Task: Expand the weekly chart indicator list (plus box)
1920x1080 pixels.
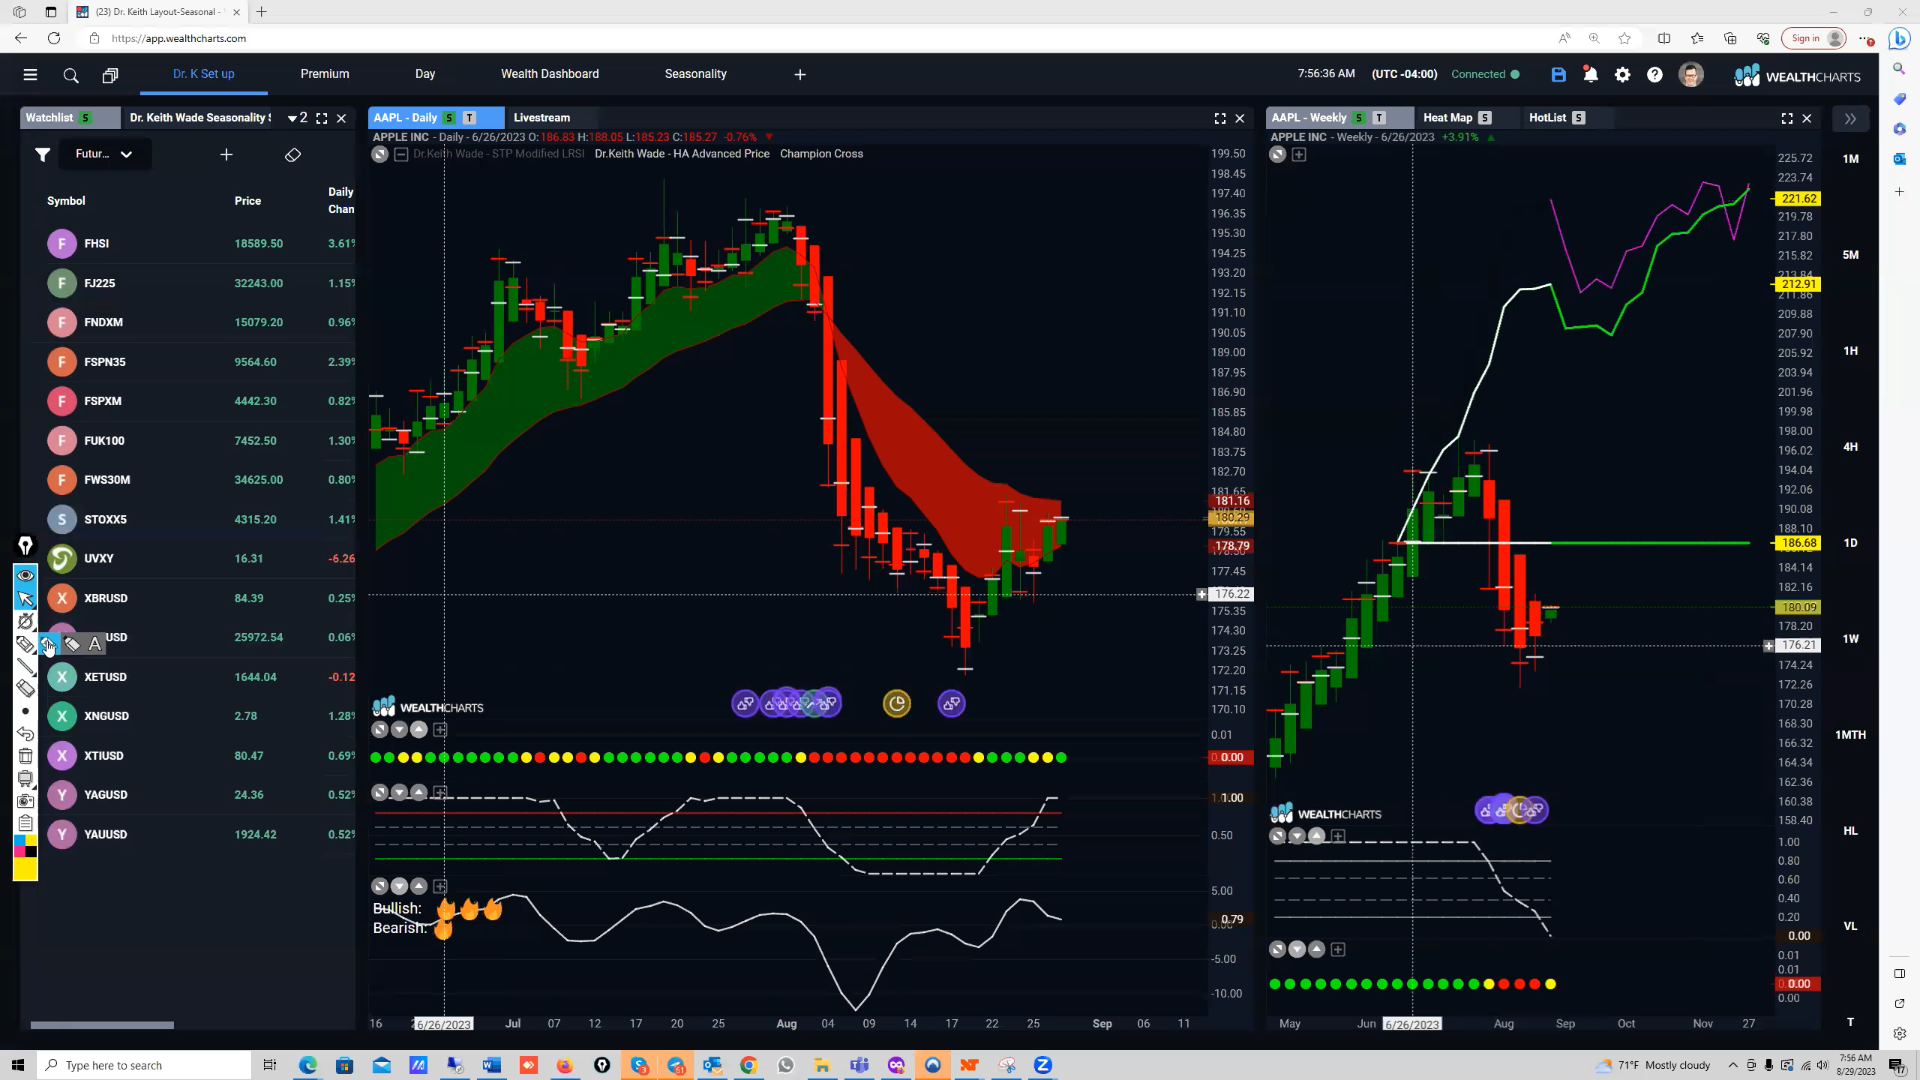Action: coord(1299,154)
